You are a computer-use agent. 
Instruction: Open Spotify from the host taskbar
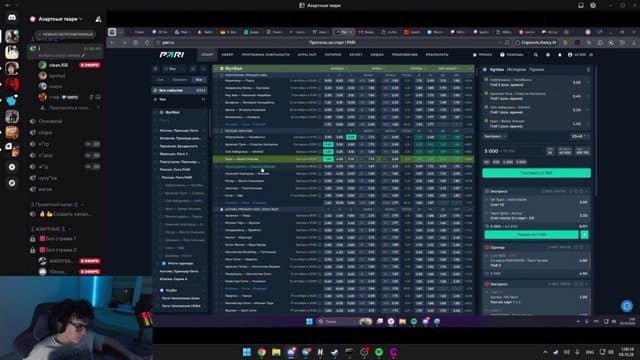coord(379,352)
